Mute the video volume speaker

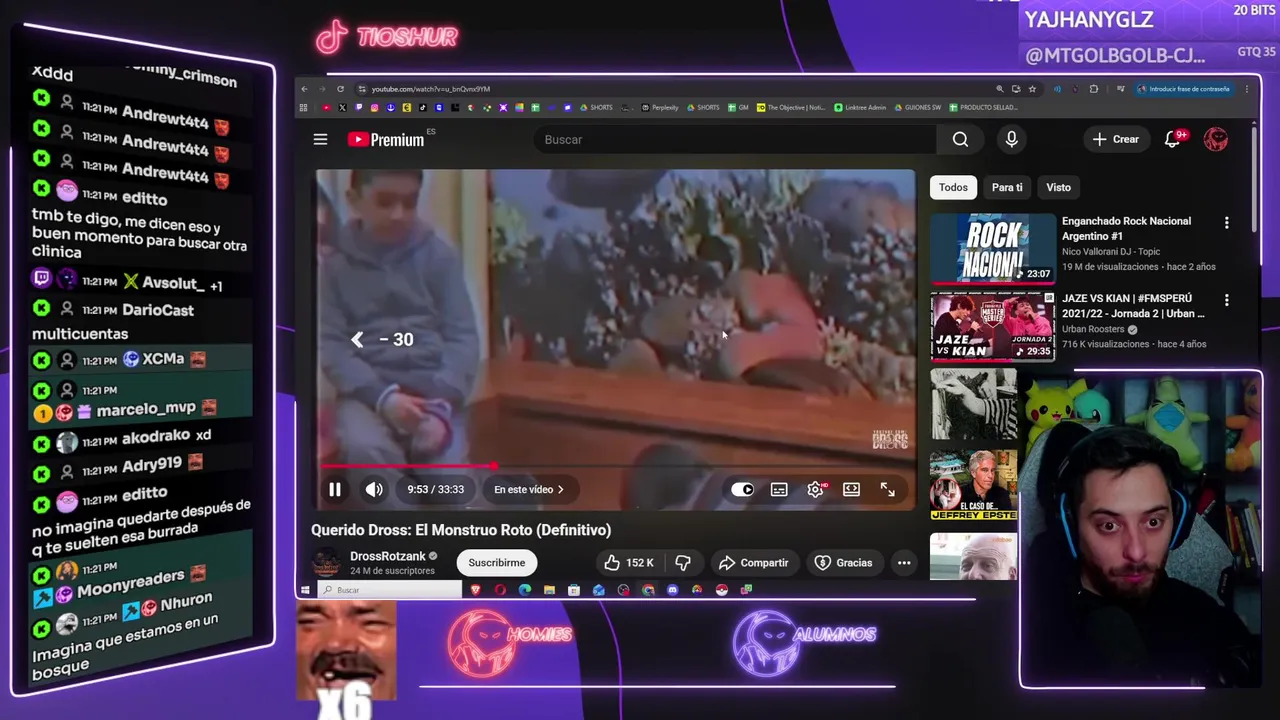373,489
